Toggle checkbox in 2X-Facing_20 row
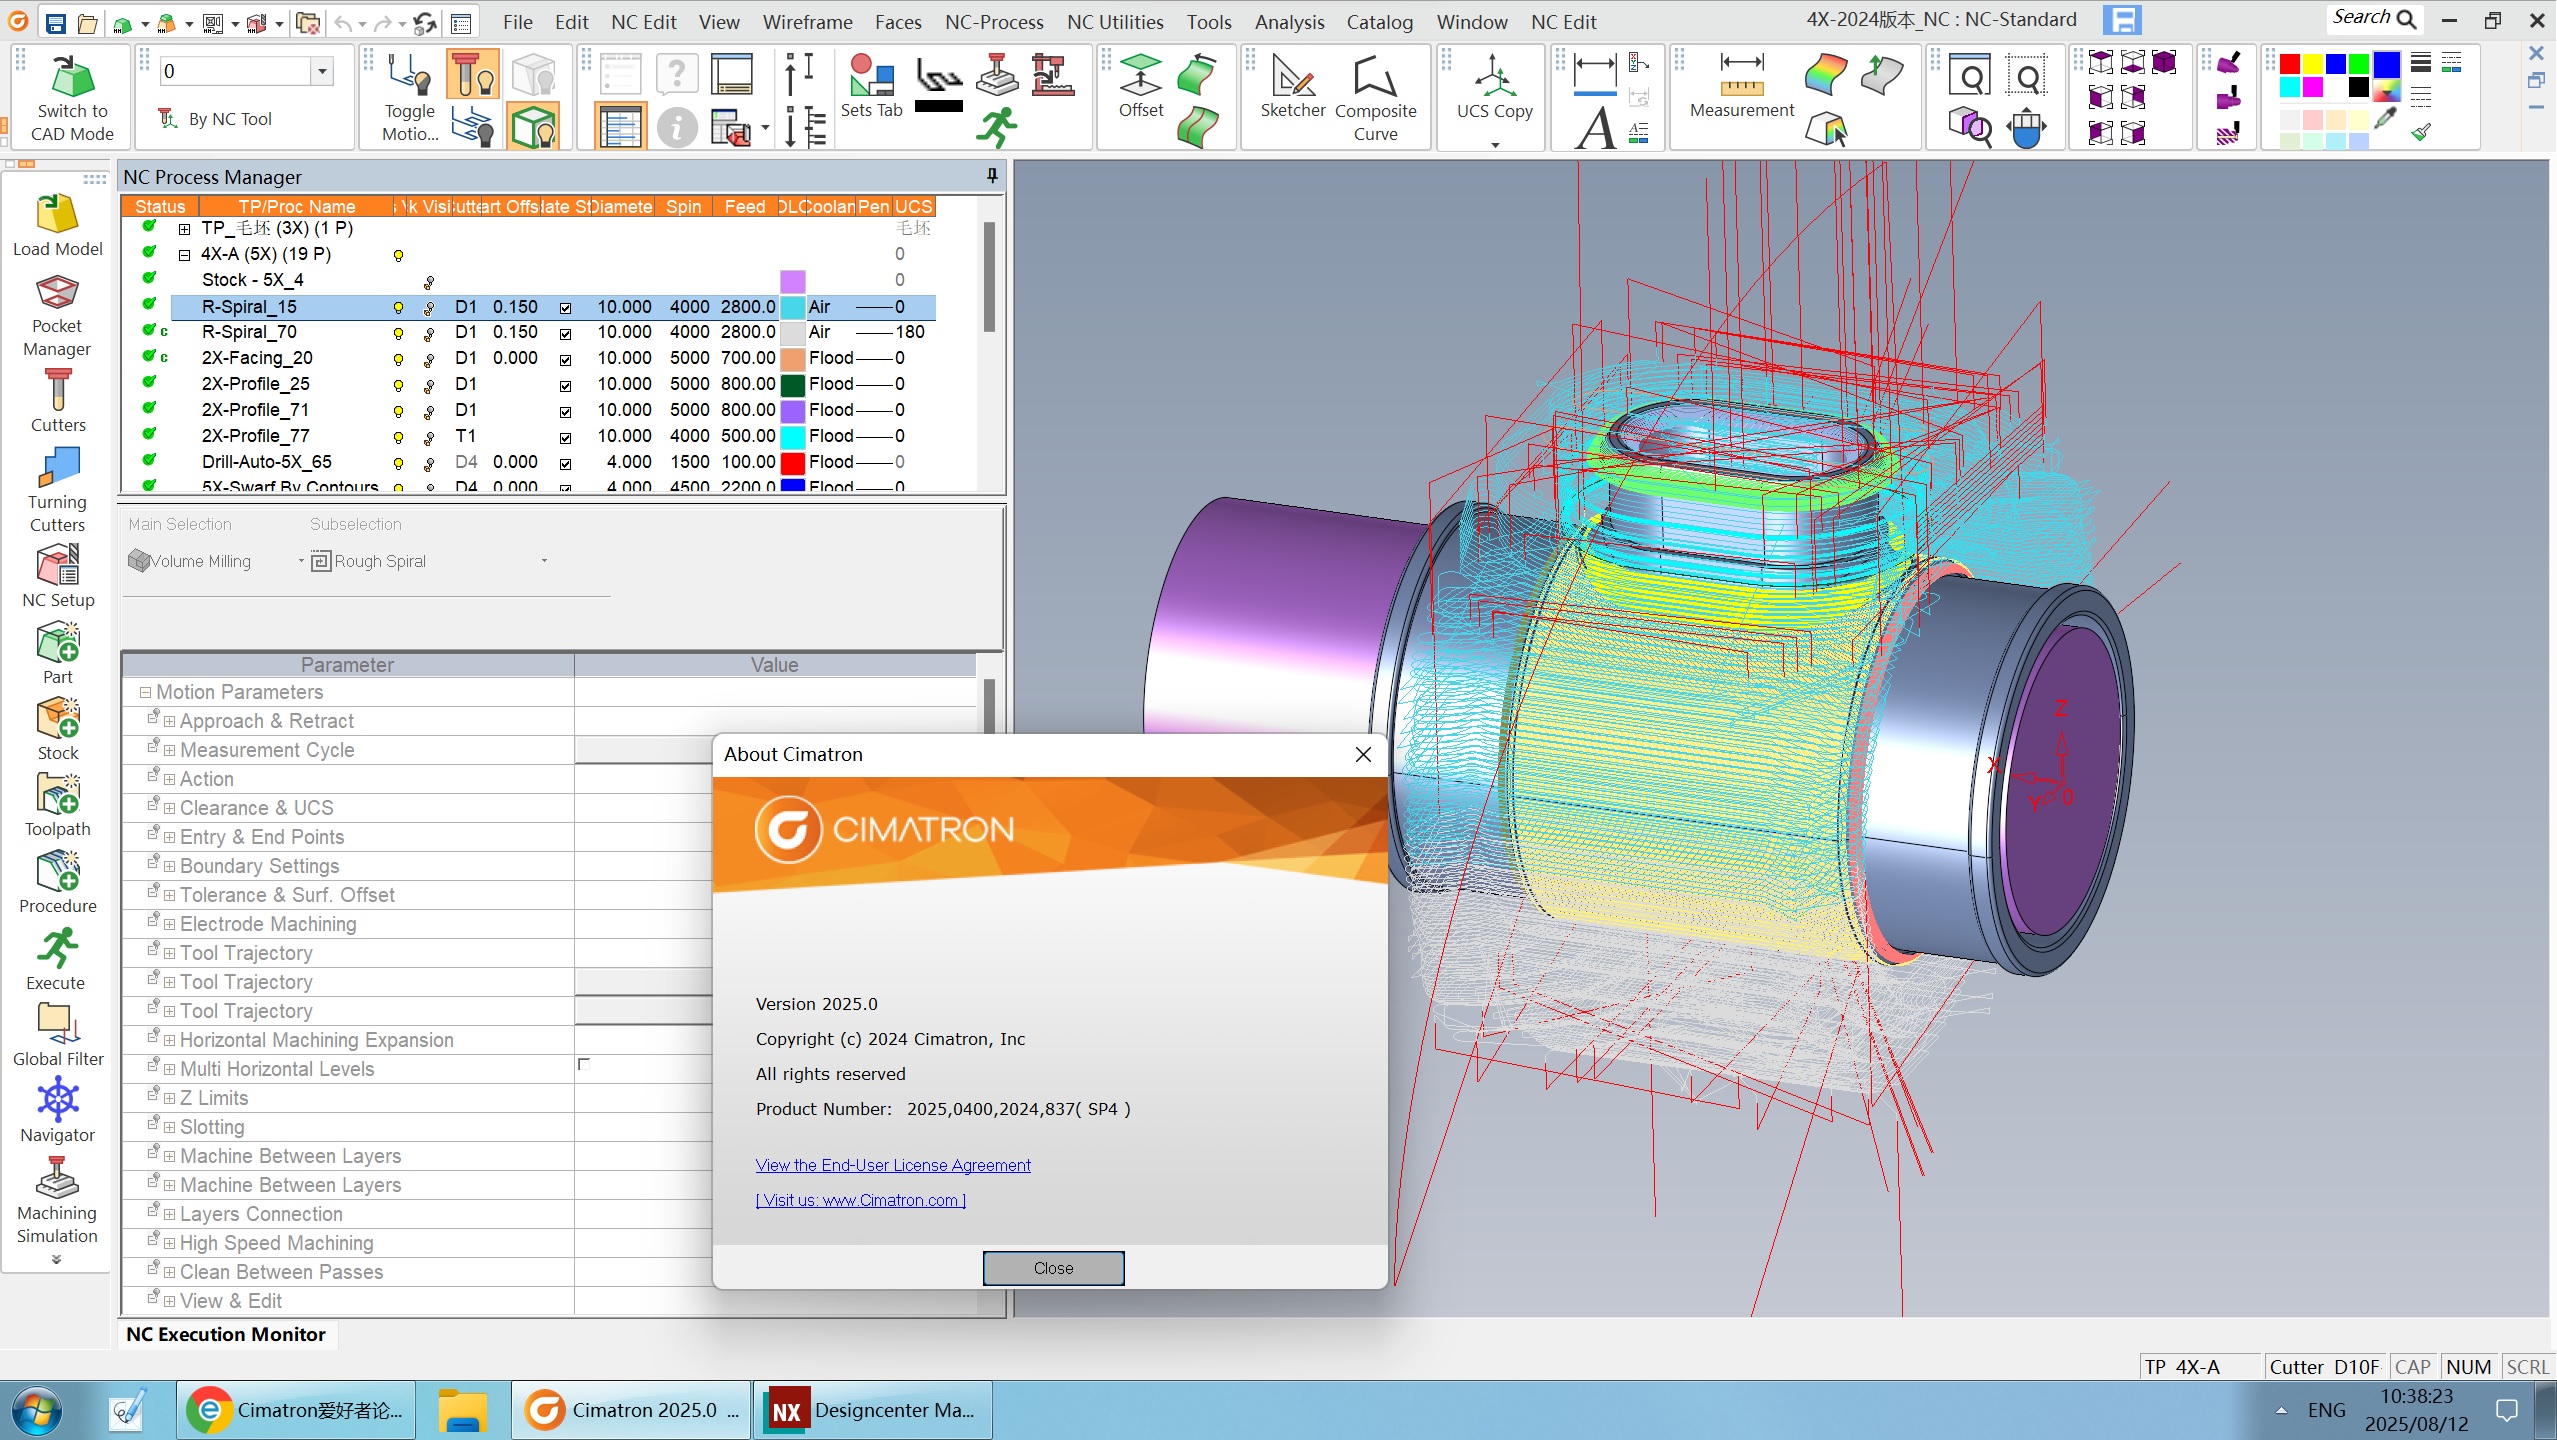 point(566,360)
